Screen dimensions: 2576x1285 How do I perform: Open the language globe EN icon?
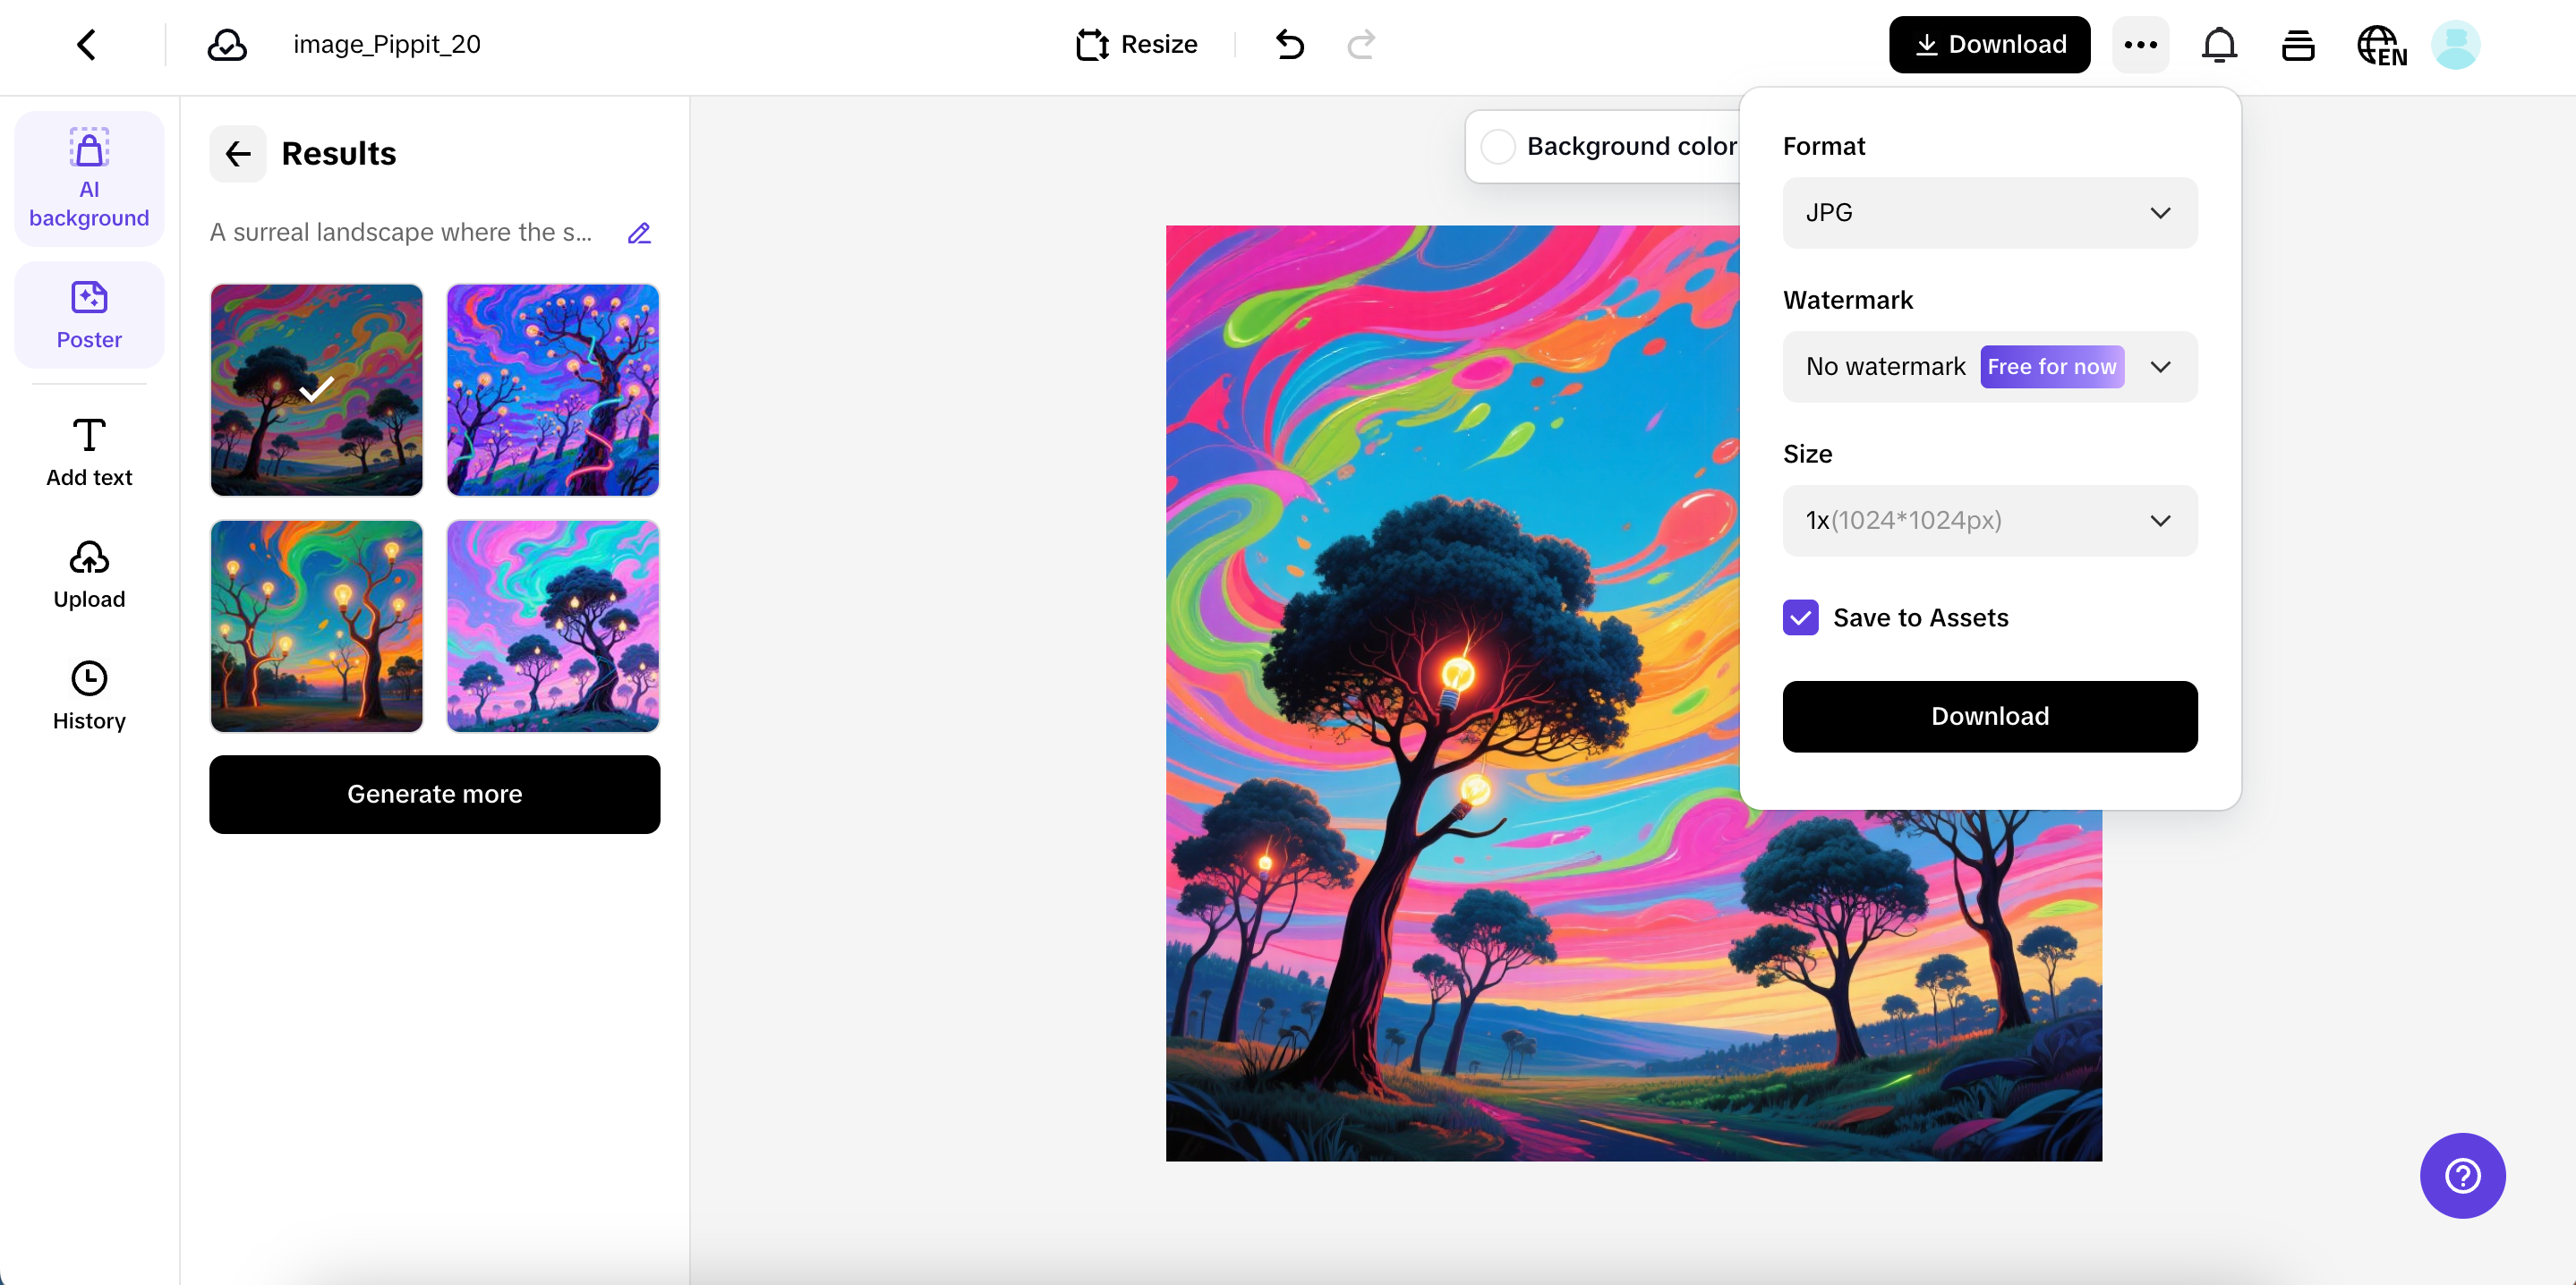2381,45
